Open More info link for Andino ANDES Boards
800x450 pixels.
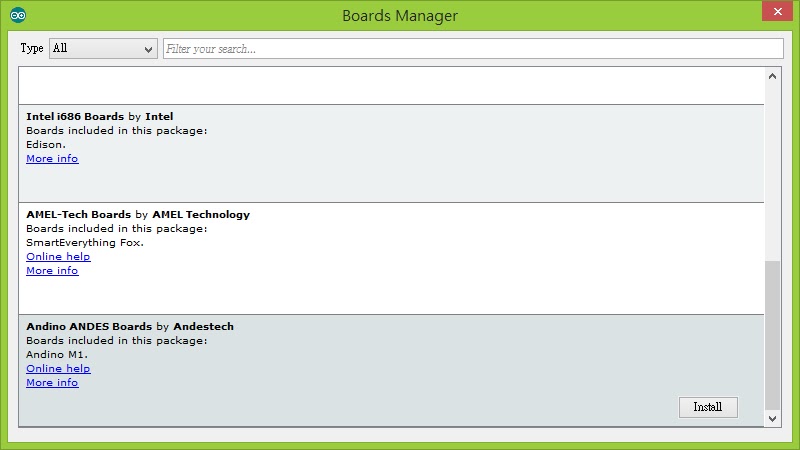52,383
